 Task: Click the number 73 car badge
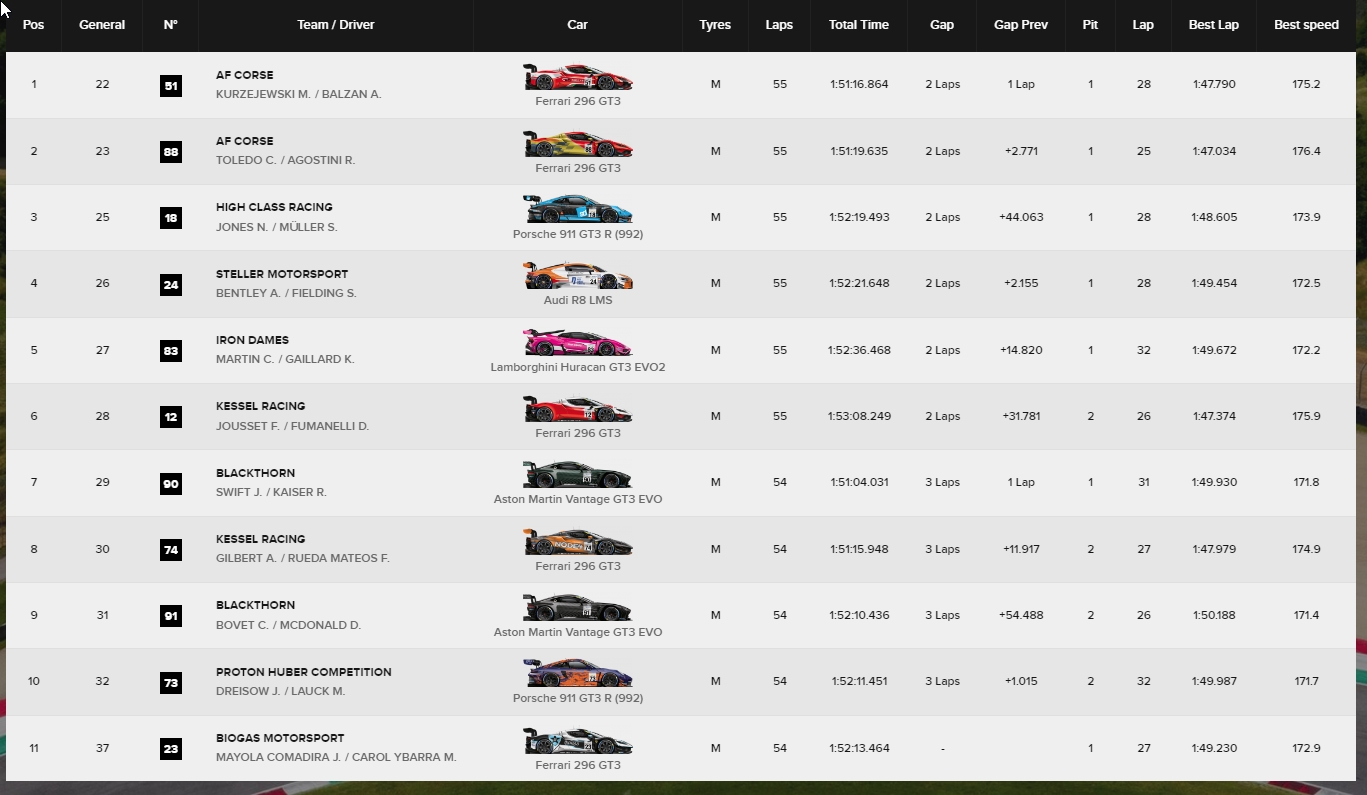pyautogui.click(x=171, y=682)
